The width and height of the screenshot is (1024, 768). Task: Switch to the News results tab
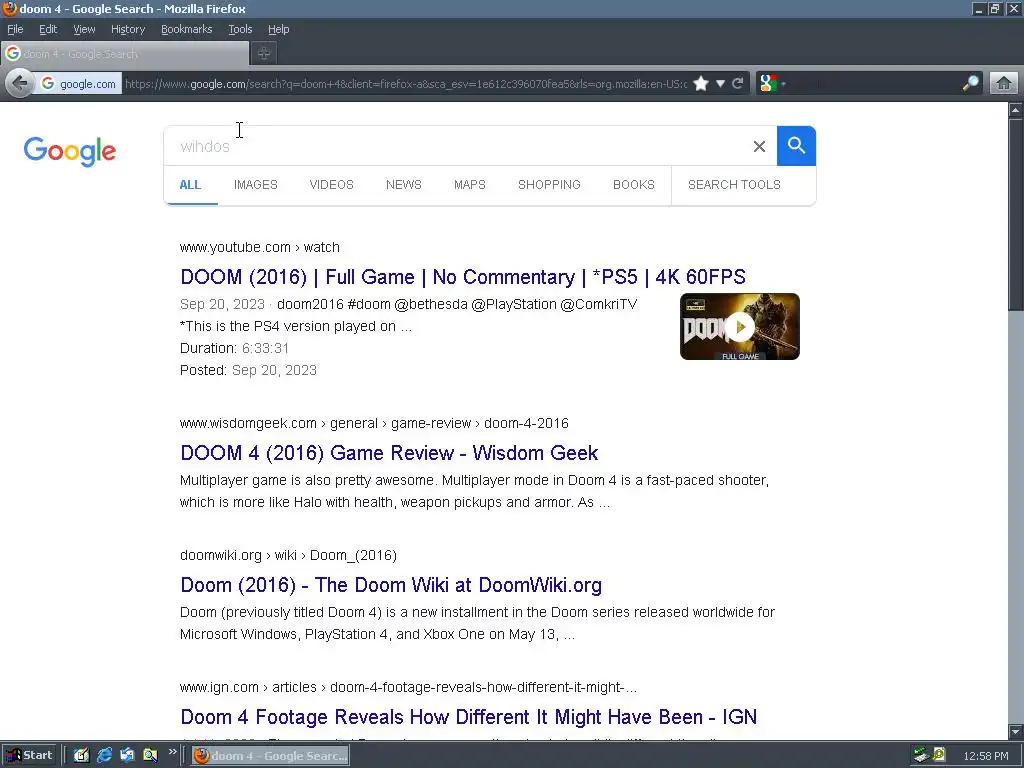pos(404,185)
